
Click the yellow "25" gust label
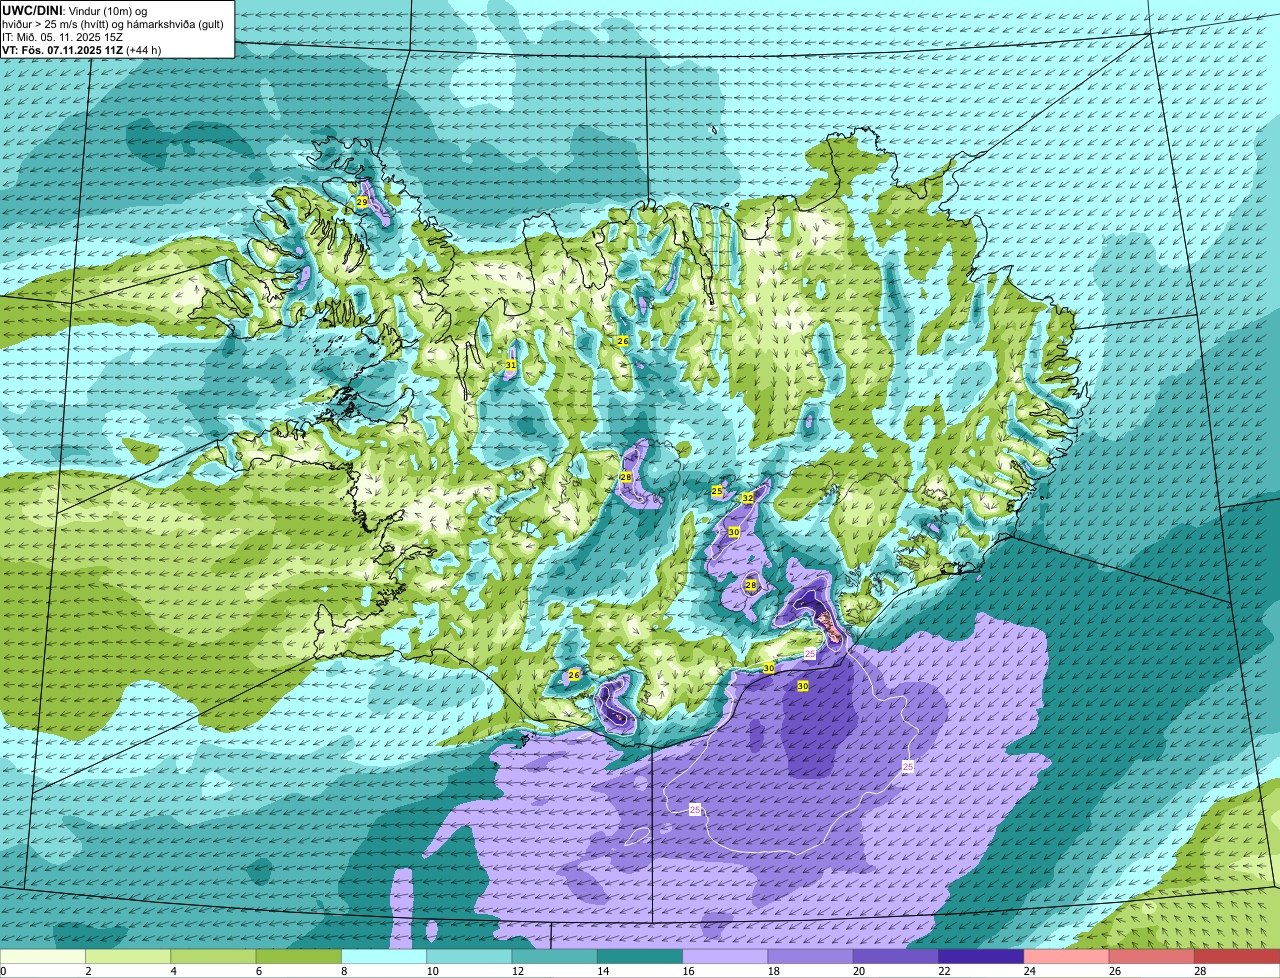coord(717,491)
